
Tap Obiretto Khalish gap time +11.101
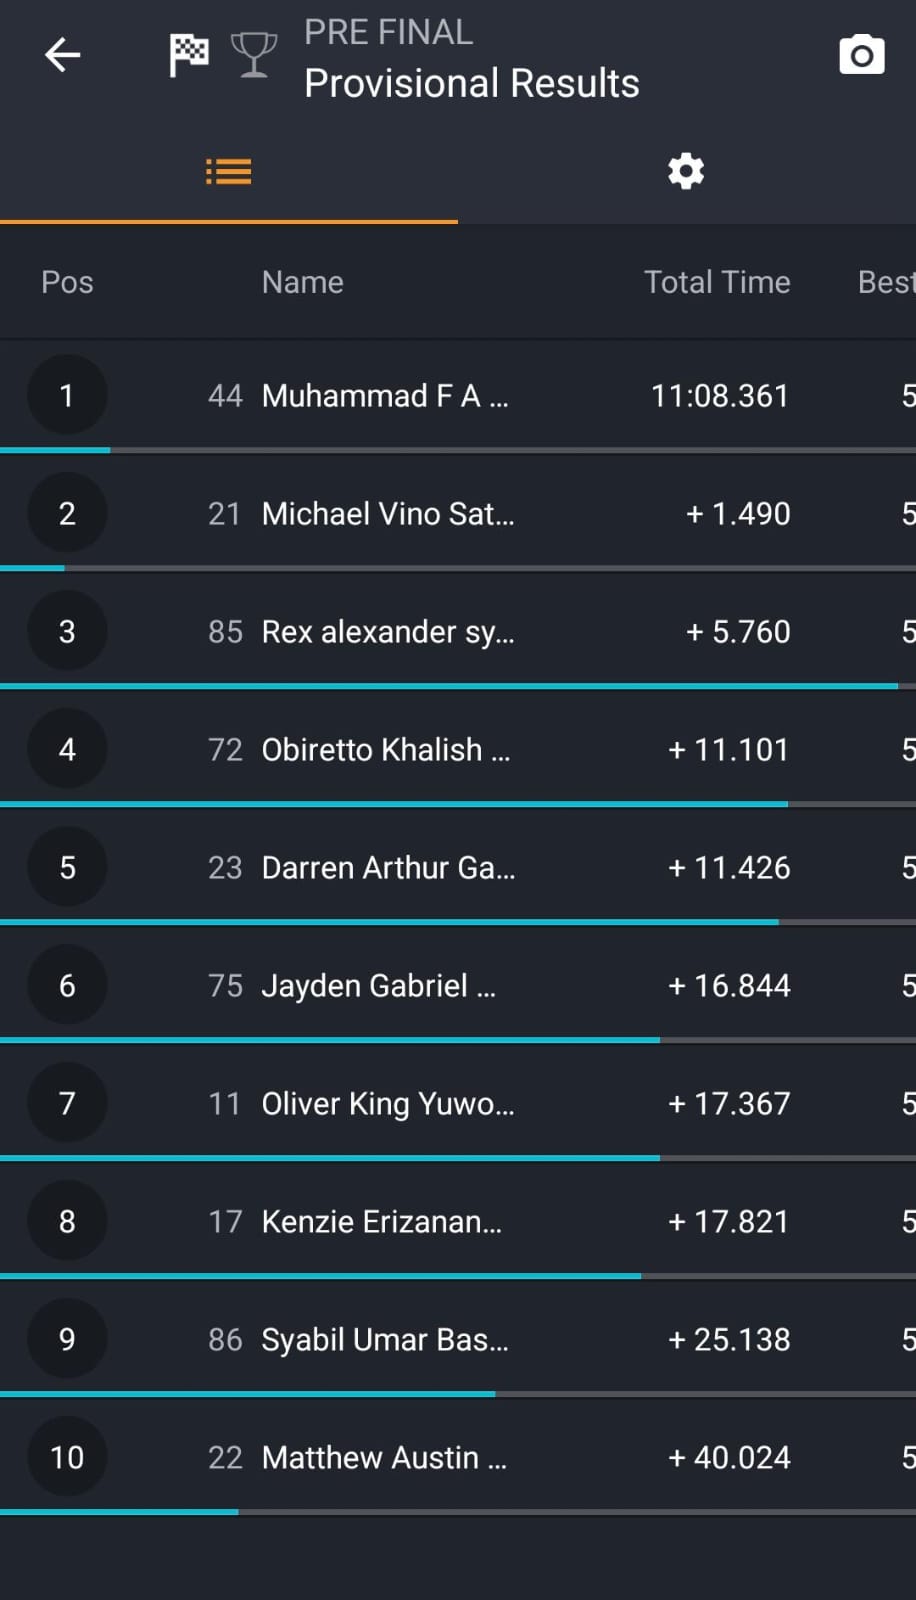point(729,750)
